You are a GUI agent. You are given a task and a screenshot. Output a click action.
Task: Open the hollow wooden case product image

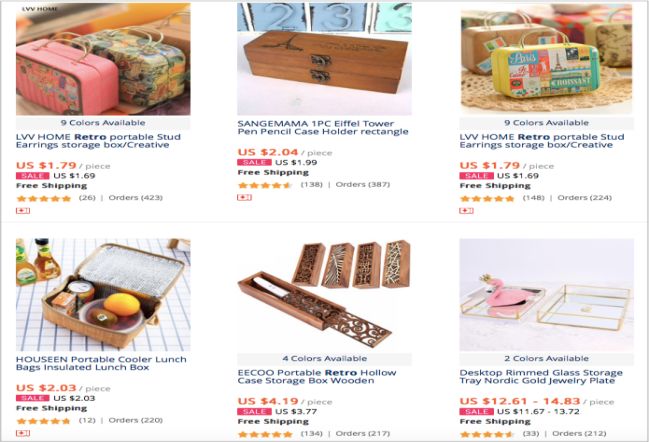(x=324, y=295)
